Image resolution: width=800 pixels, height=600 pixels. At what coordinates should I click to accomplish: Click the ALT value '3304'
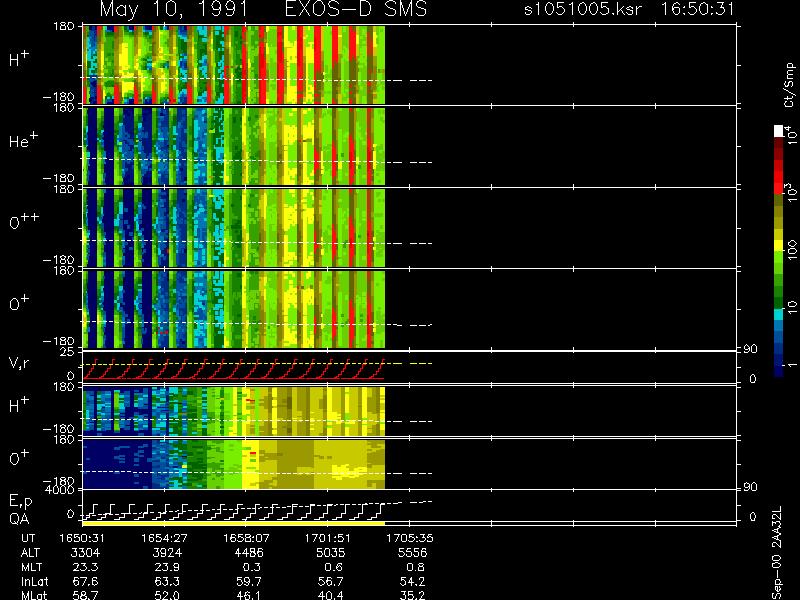click(x=85, y=553)
